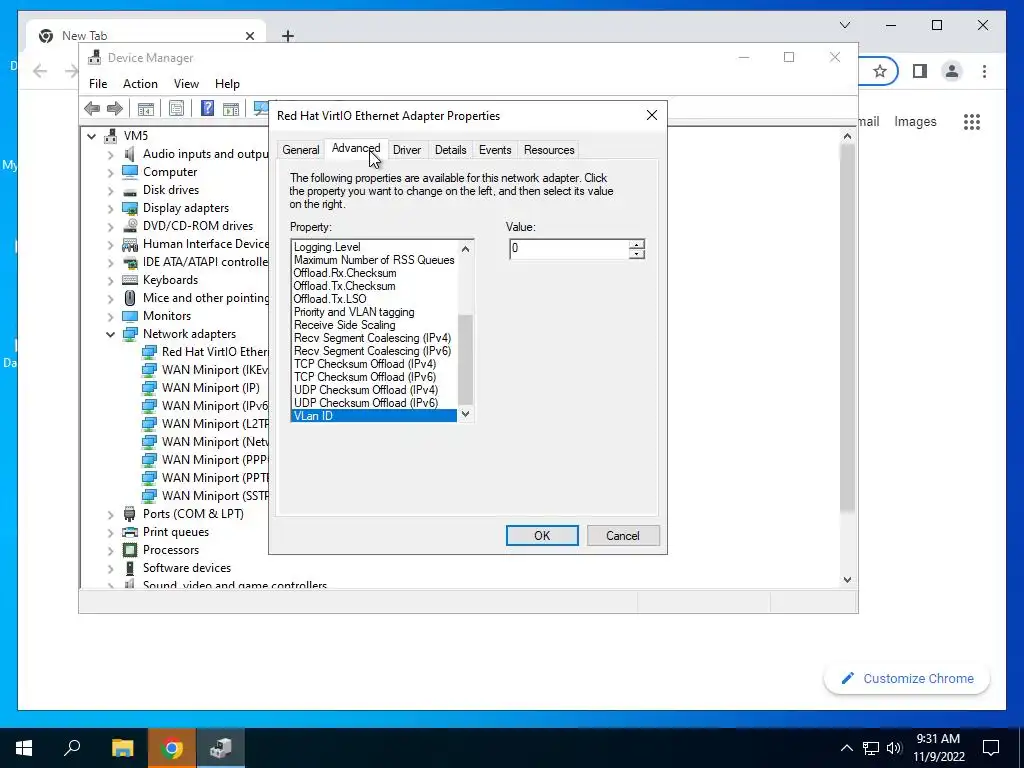The image size is (1024, 768).
Task: Click Show/Hide Action Pane toolbar icon
Action: [x=231, y=108]
